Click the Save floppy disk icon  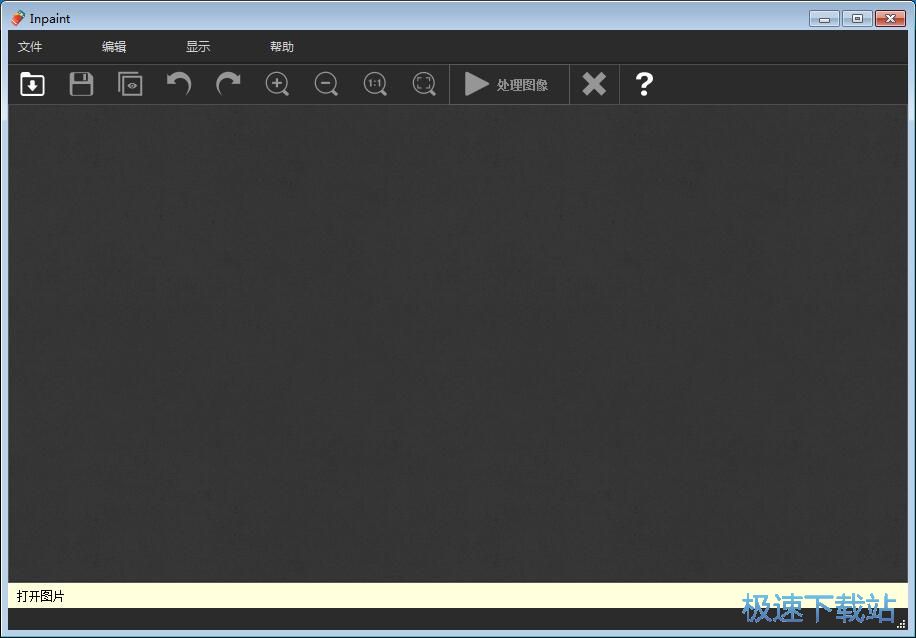81,84
